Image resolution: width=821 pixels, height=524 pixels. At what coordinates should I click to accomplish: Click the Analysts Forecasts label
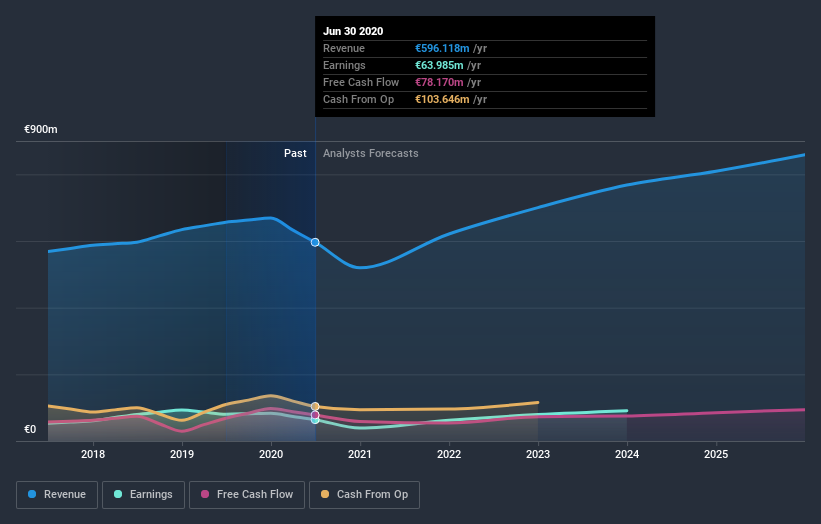tap(371, 153)
